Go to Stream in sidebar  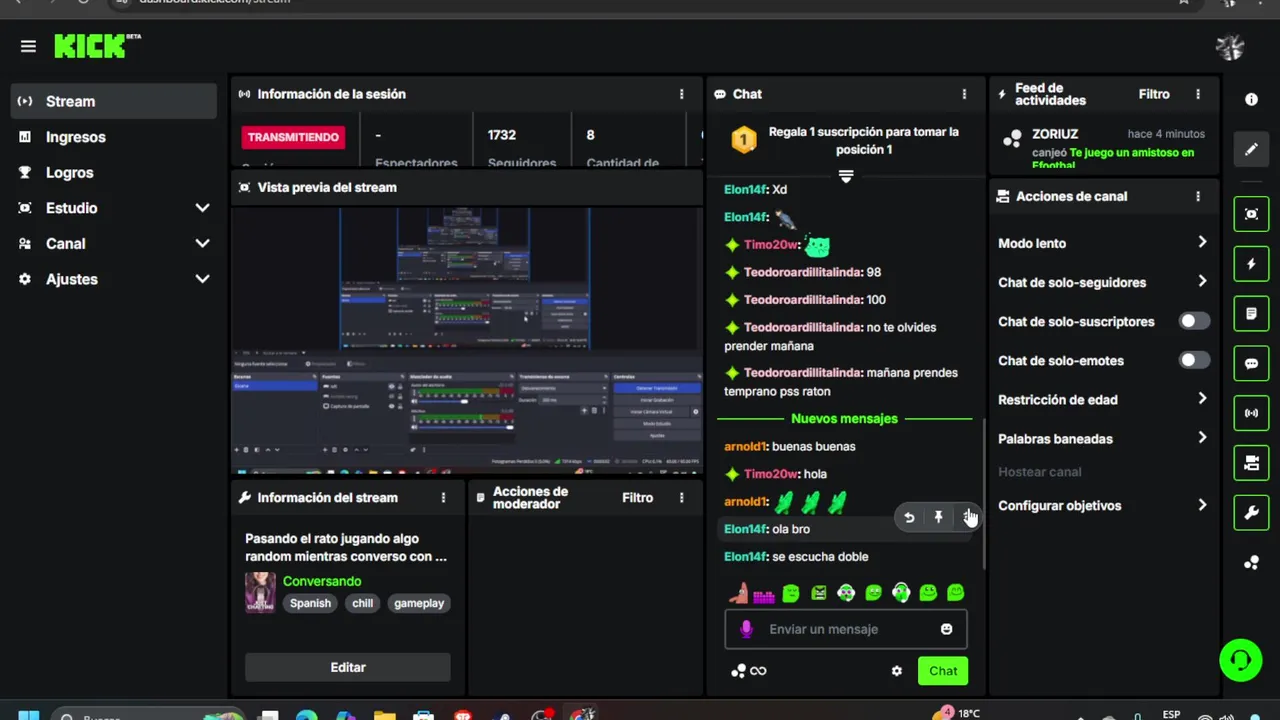coord(114,101)
